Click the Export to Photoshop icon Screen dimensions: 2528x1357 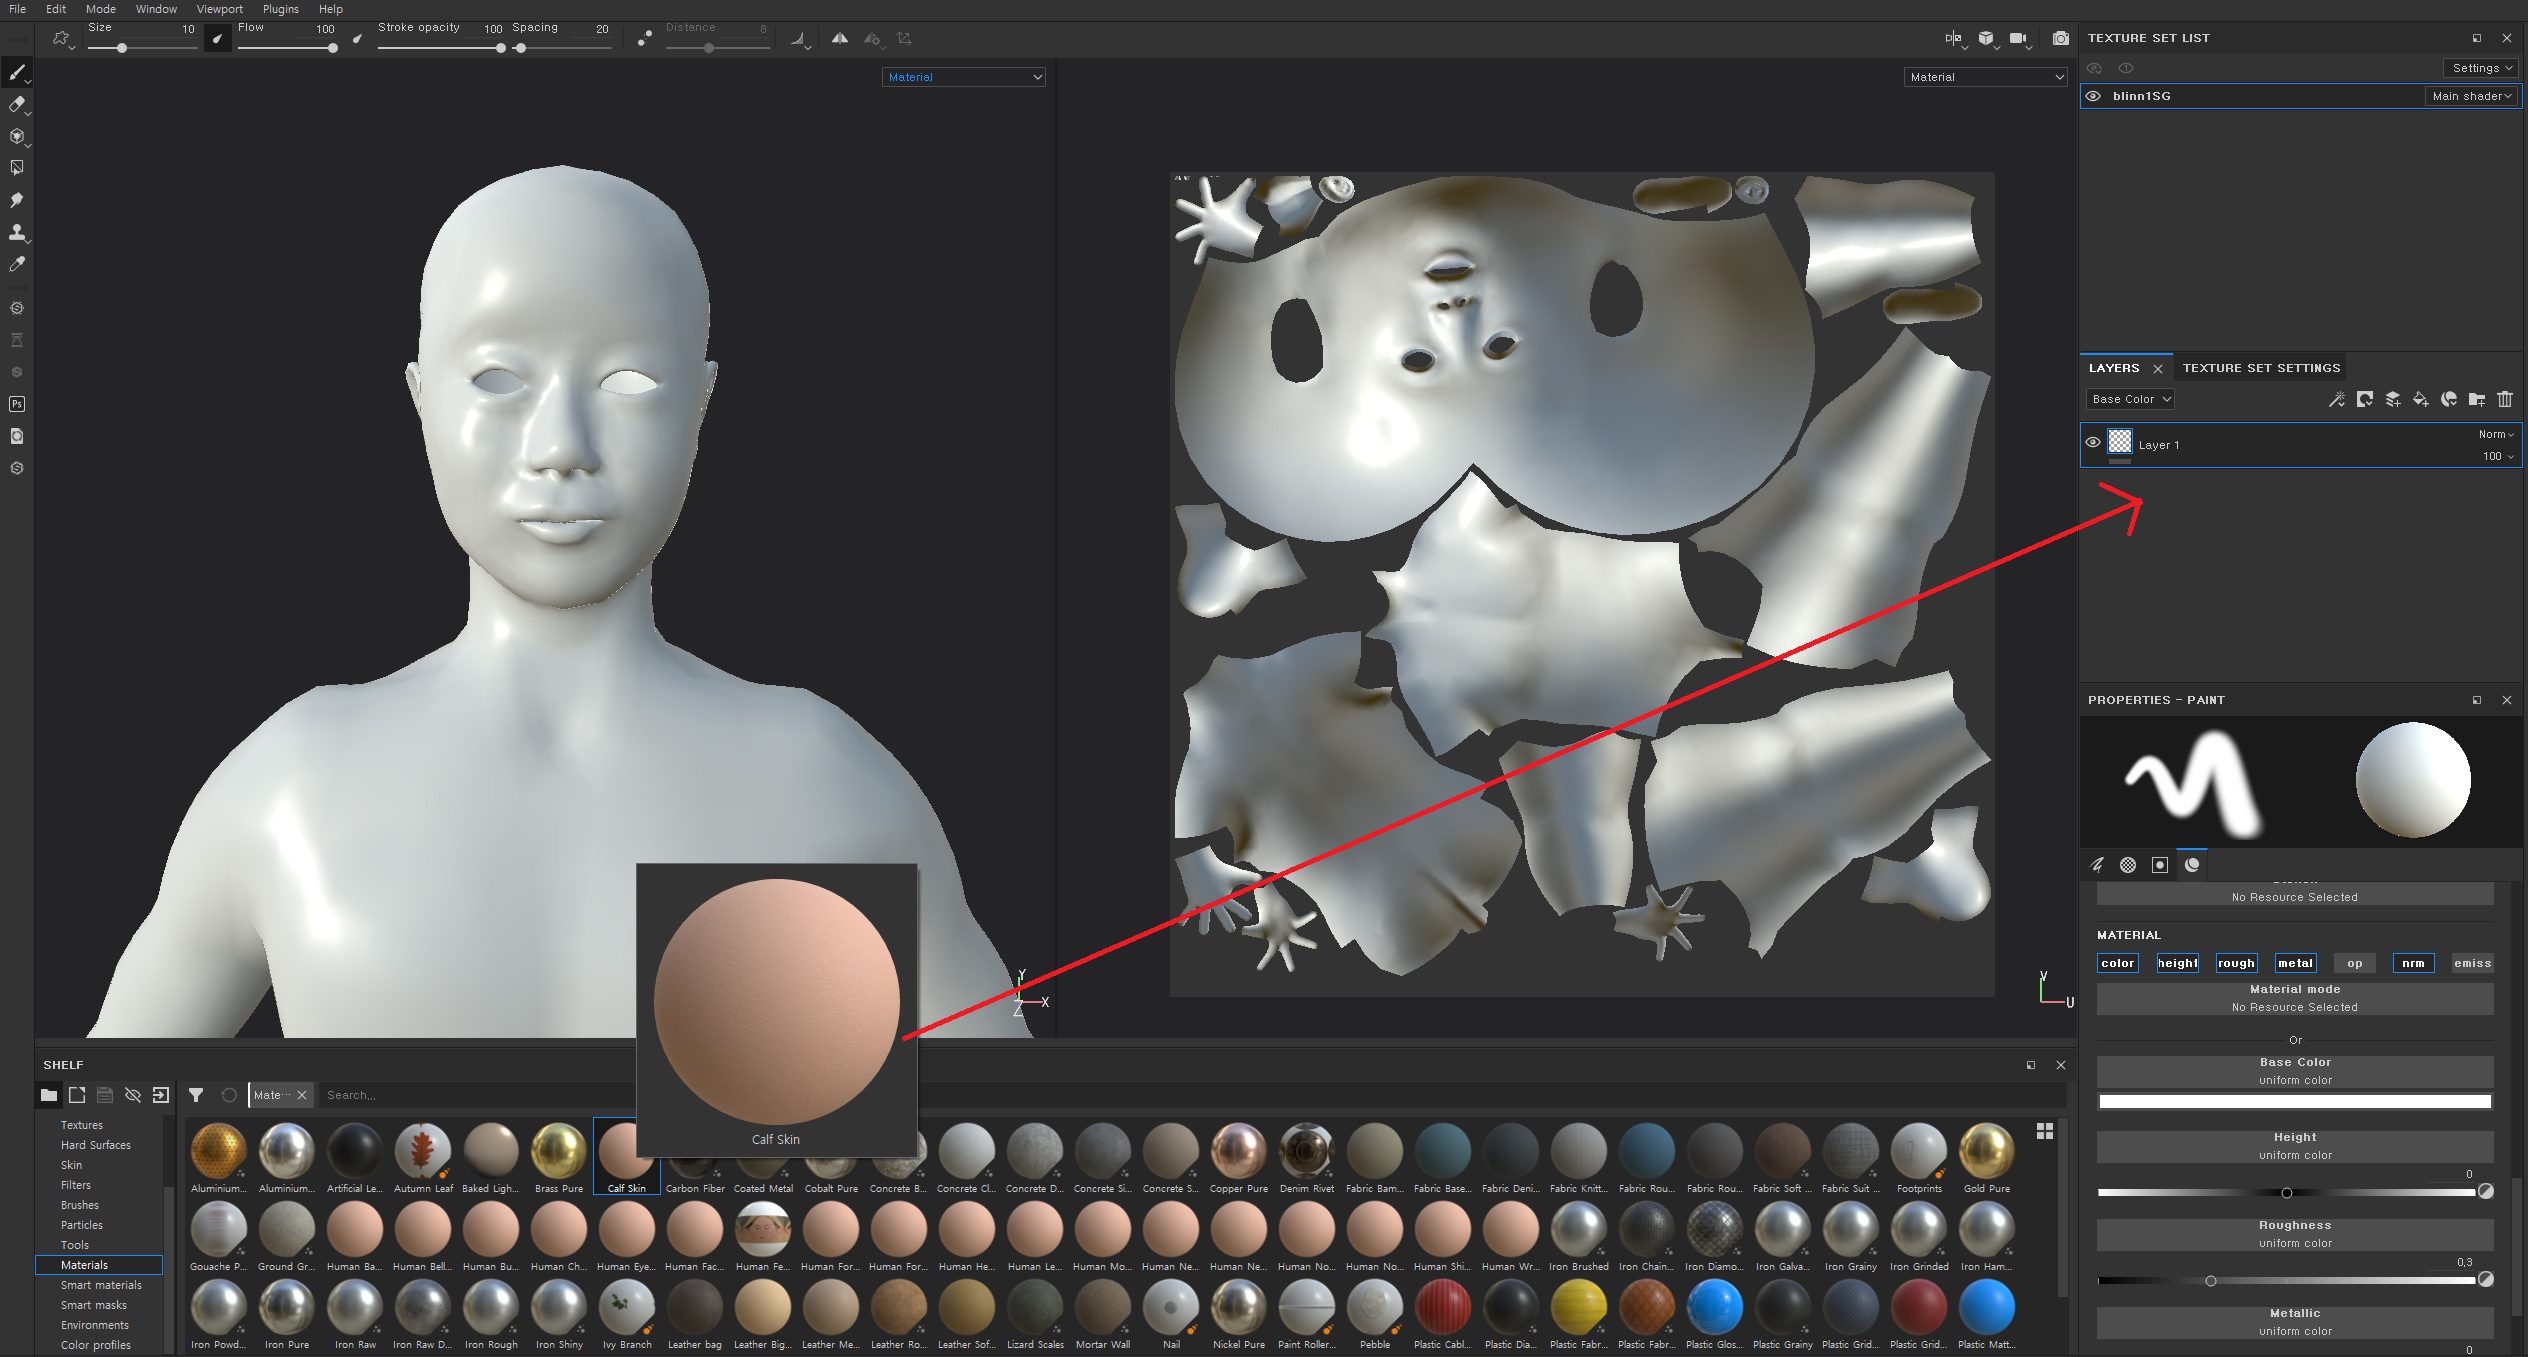(x=17, y=404)
